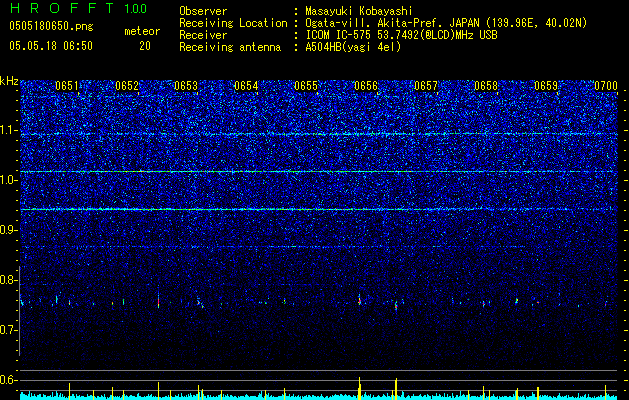Click the HROFFT 1.0.0 title text
This screenshot has width=629, height=400.
coord(78,8)
